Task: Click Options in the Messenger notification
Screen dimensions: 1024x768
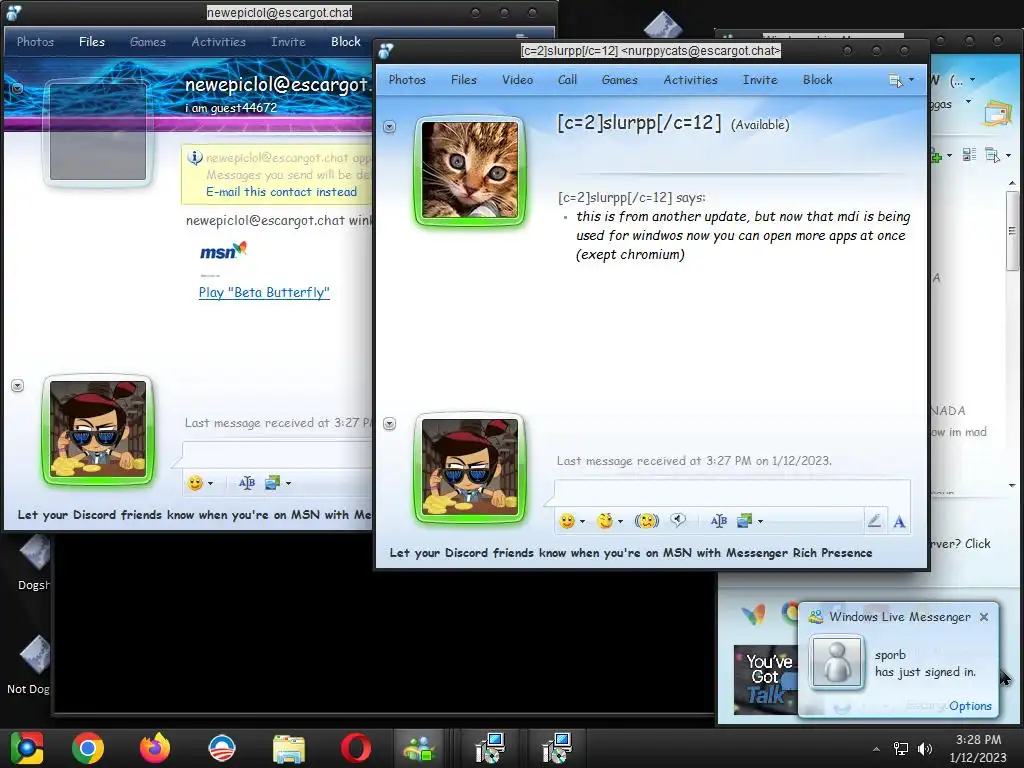Action: point(970,706)
